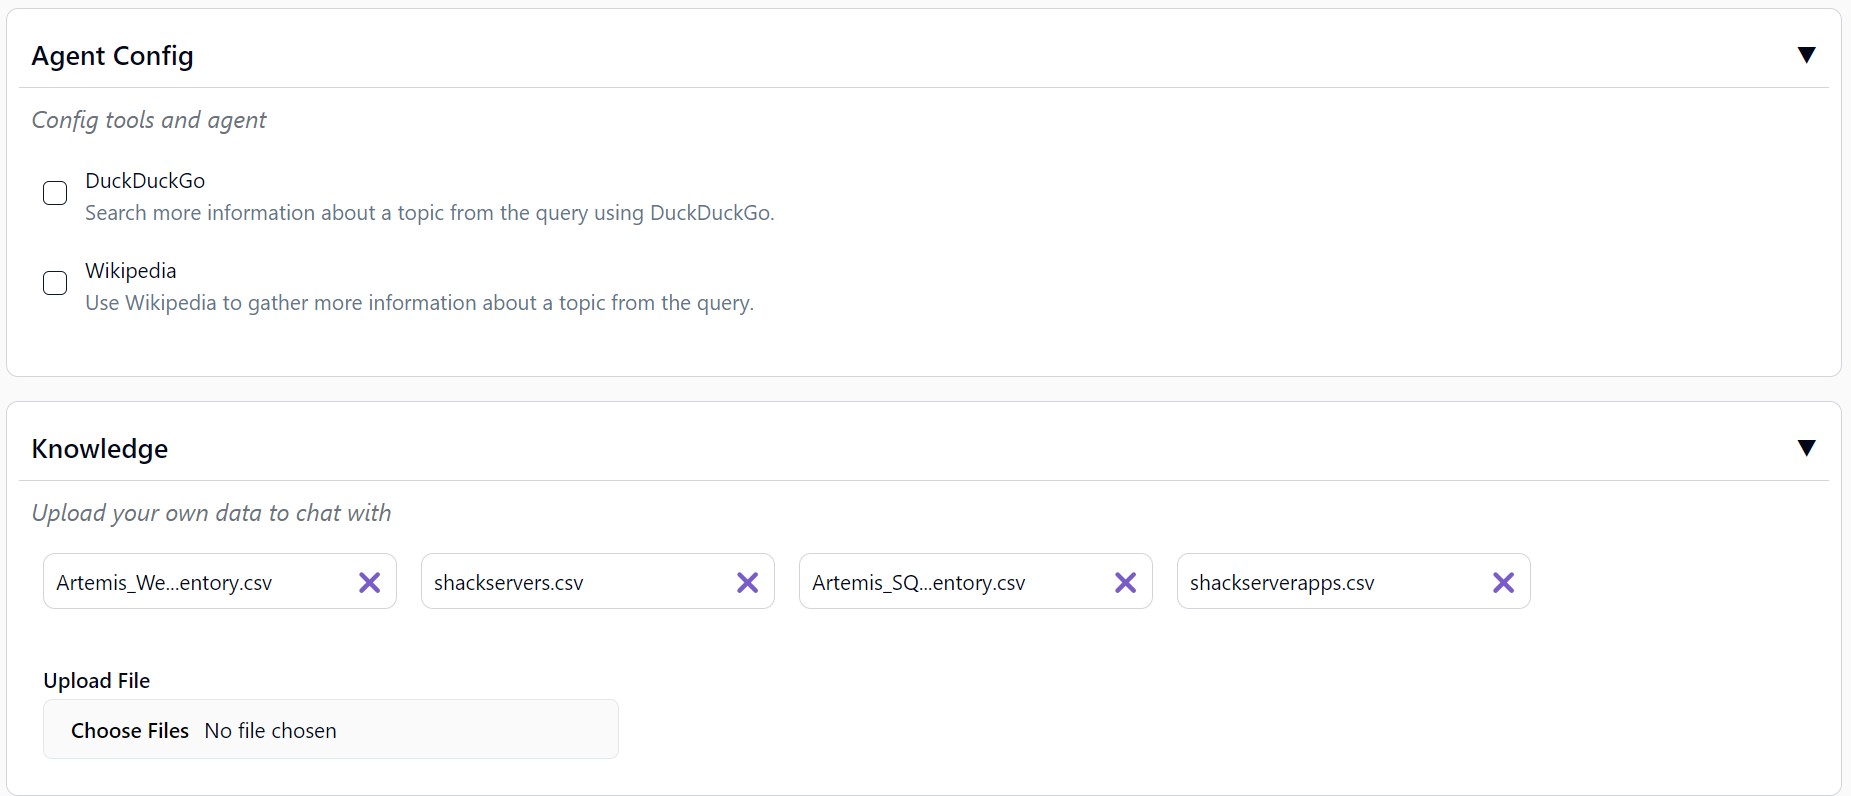1851x796 pixels.
Task: Remove the Artemis_We...entory.csv file
Action: pyautogui.click(x=369, y=583)
